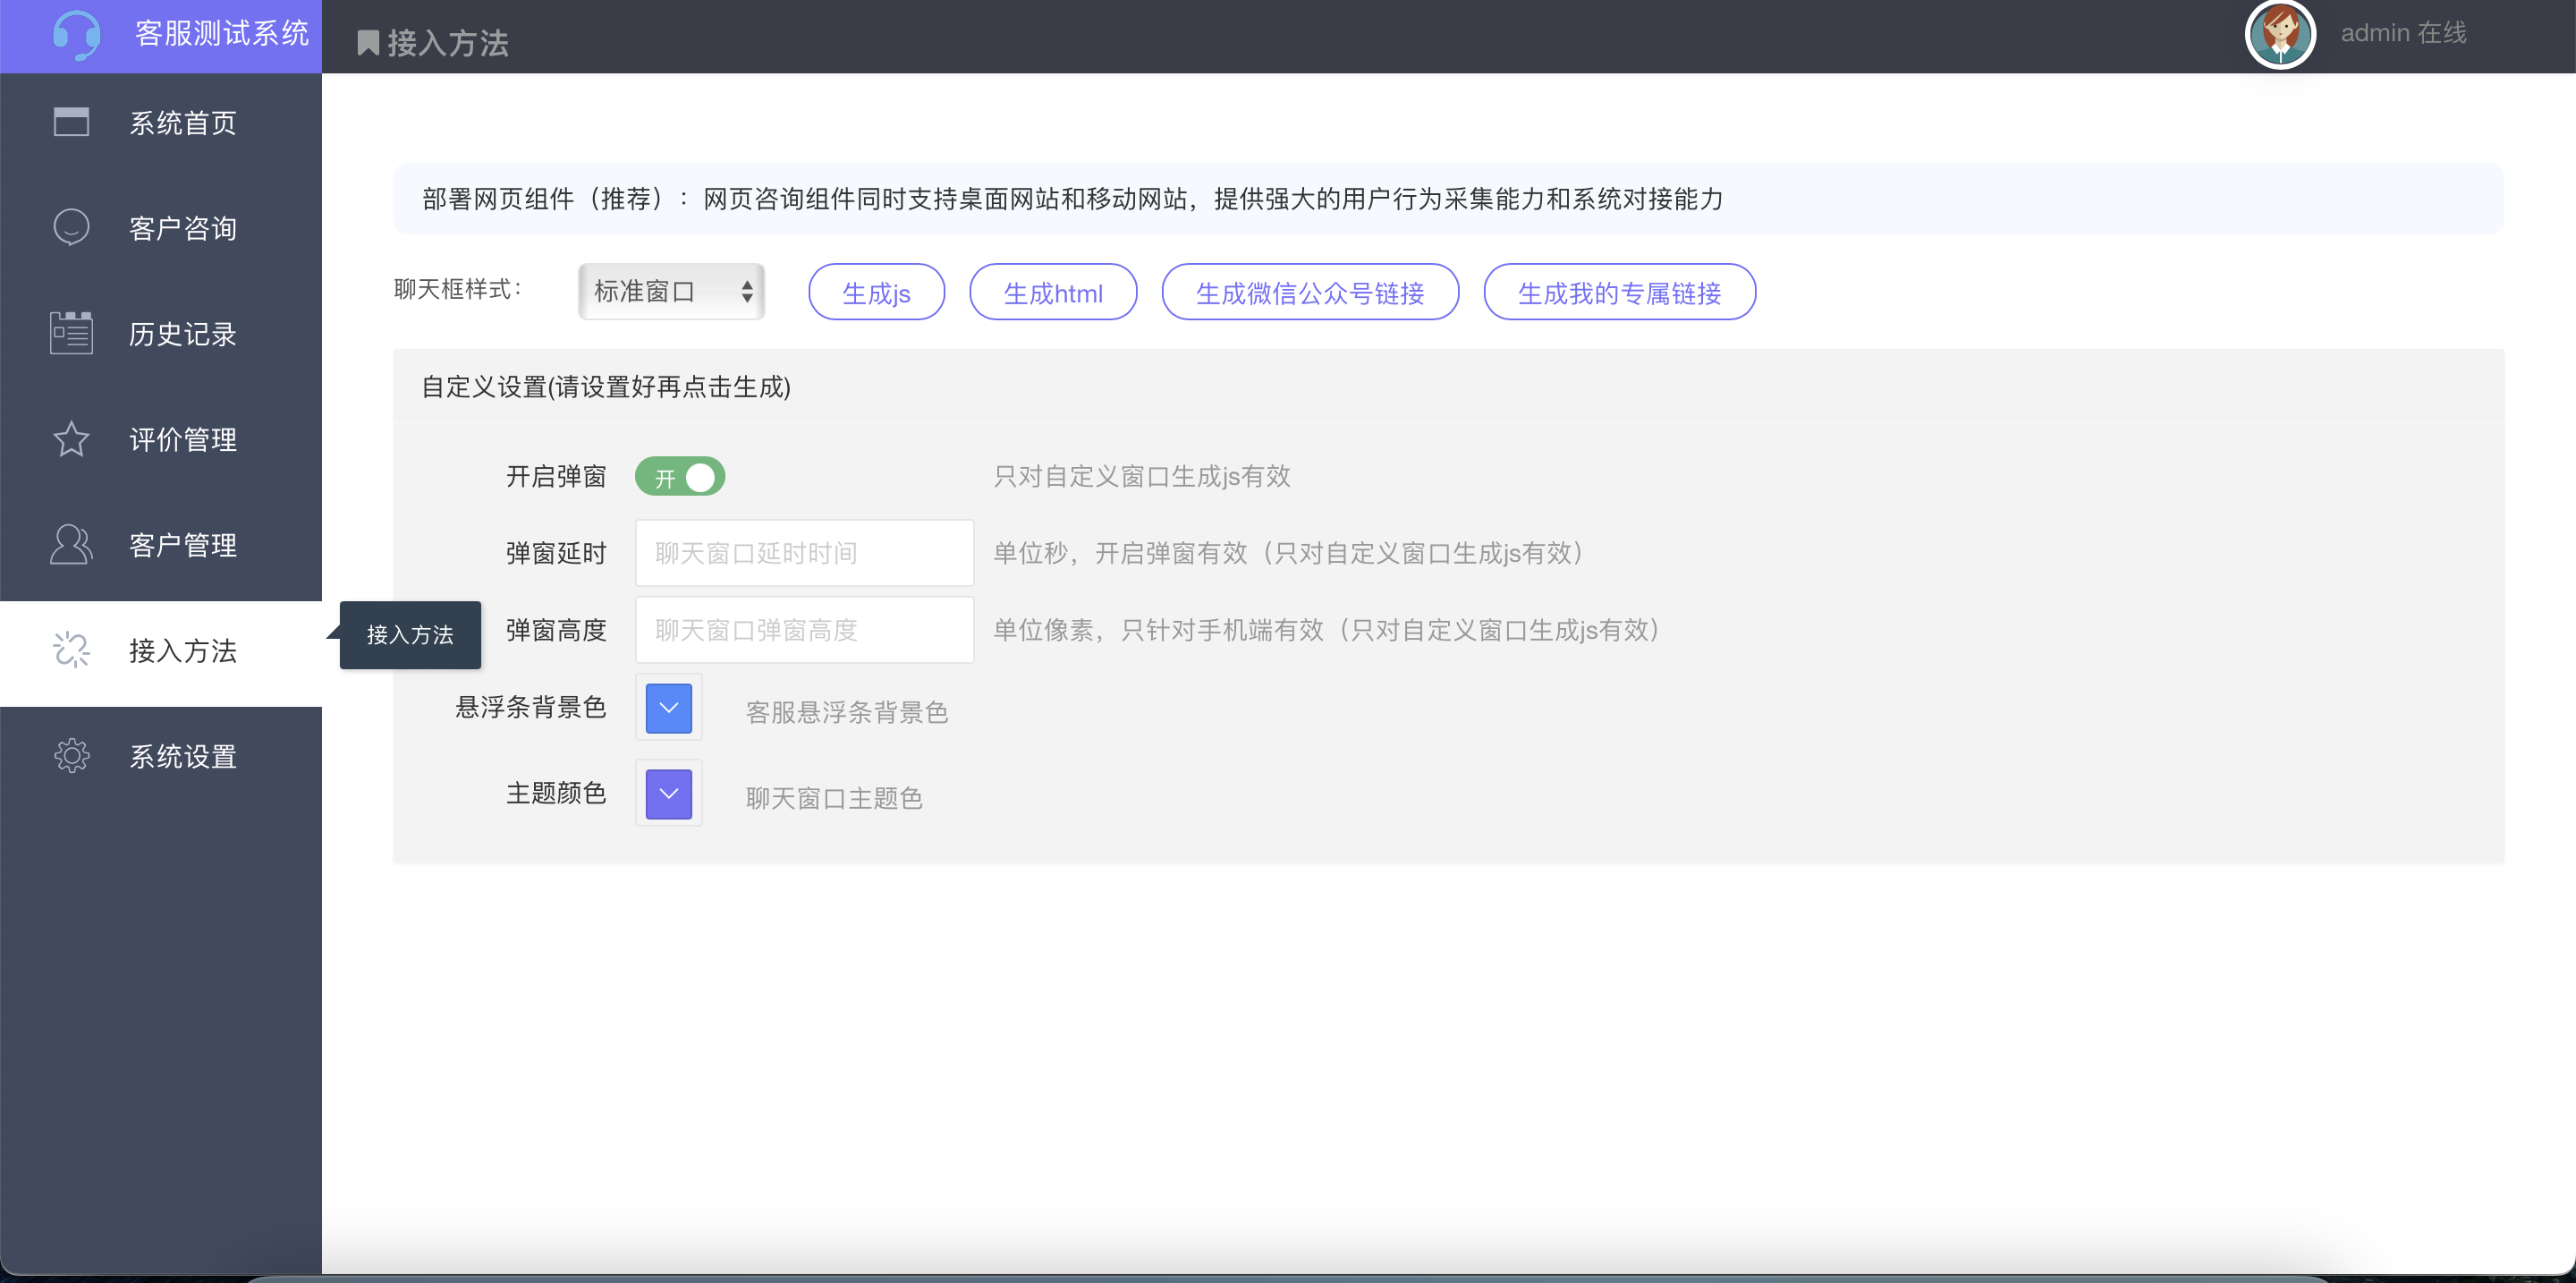This screenshot has height=1283, width=2576.
Task: Select the 评价管理 star icon
Action: pos(71,439)
